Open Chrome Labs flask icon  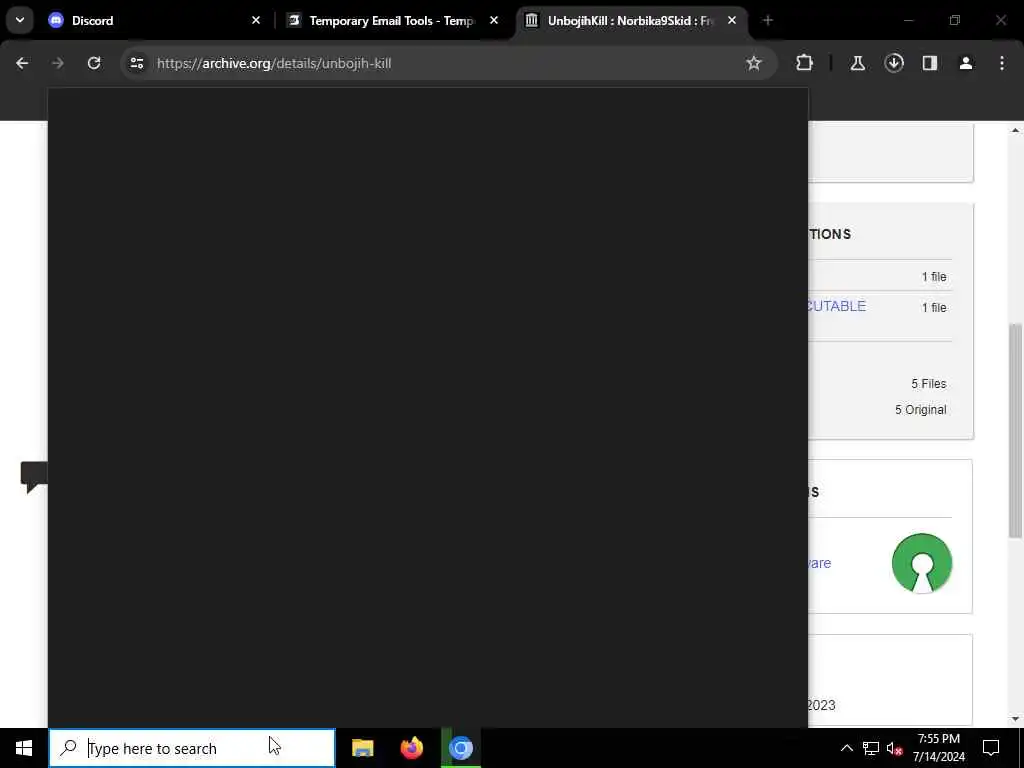point(857,63)
